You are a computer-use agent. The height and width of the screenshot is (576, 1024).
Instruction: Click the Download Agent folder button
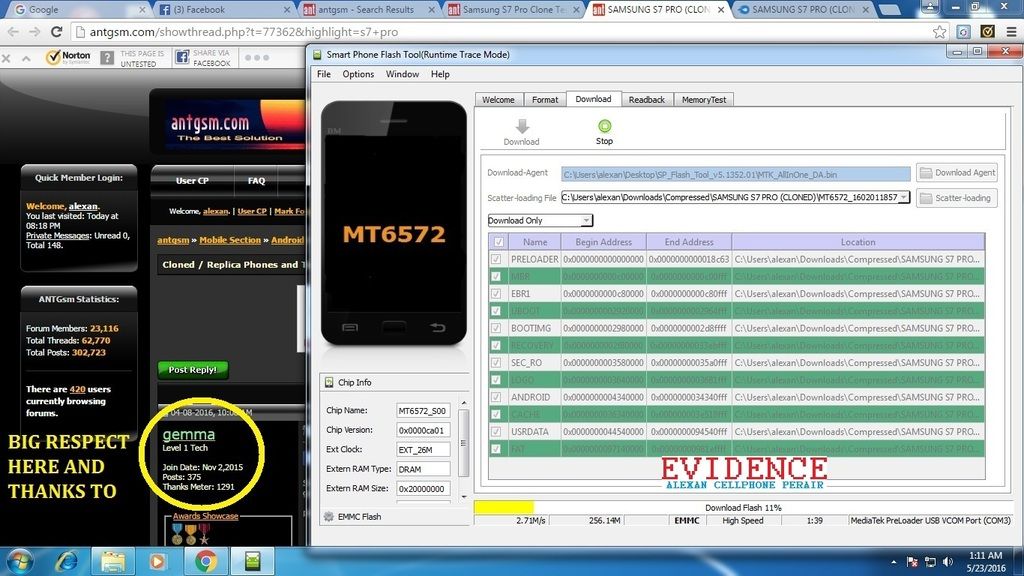click(957, 173)
